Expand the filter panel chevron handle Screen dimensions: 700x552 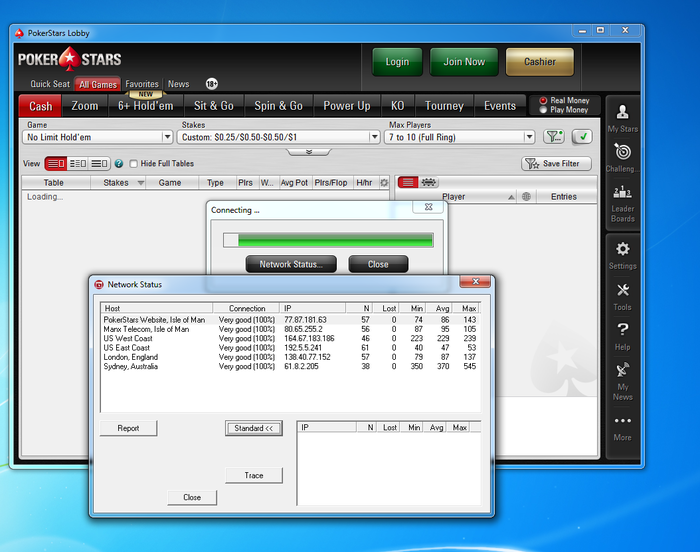[309, 152]
